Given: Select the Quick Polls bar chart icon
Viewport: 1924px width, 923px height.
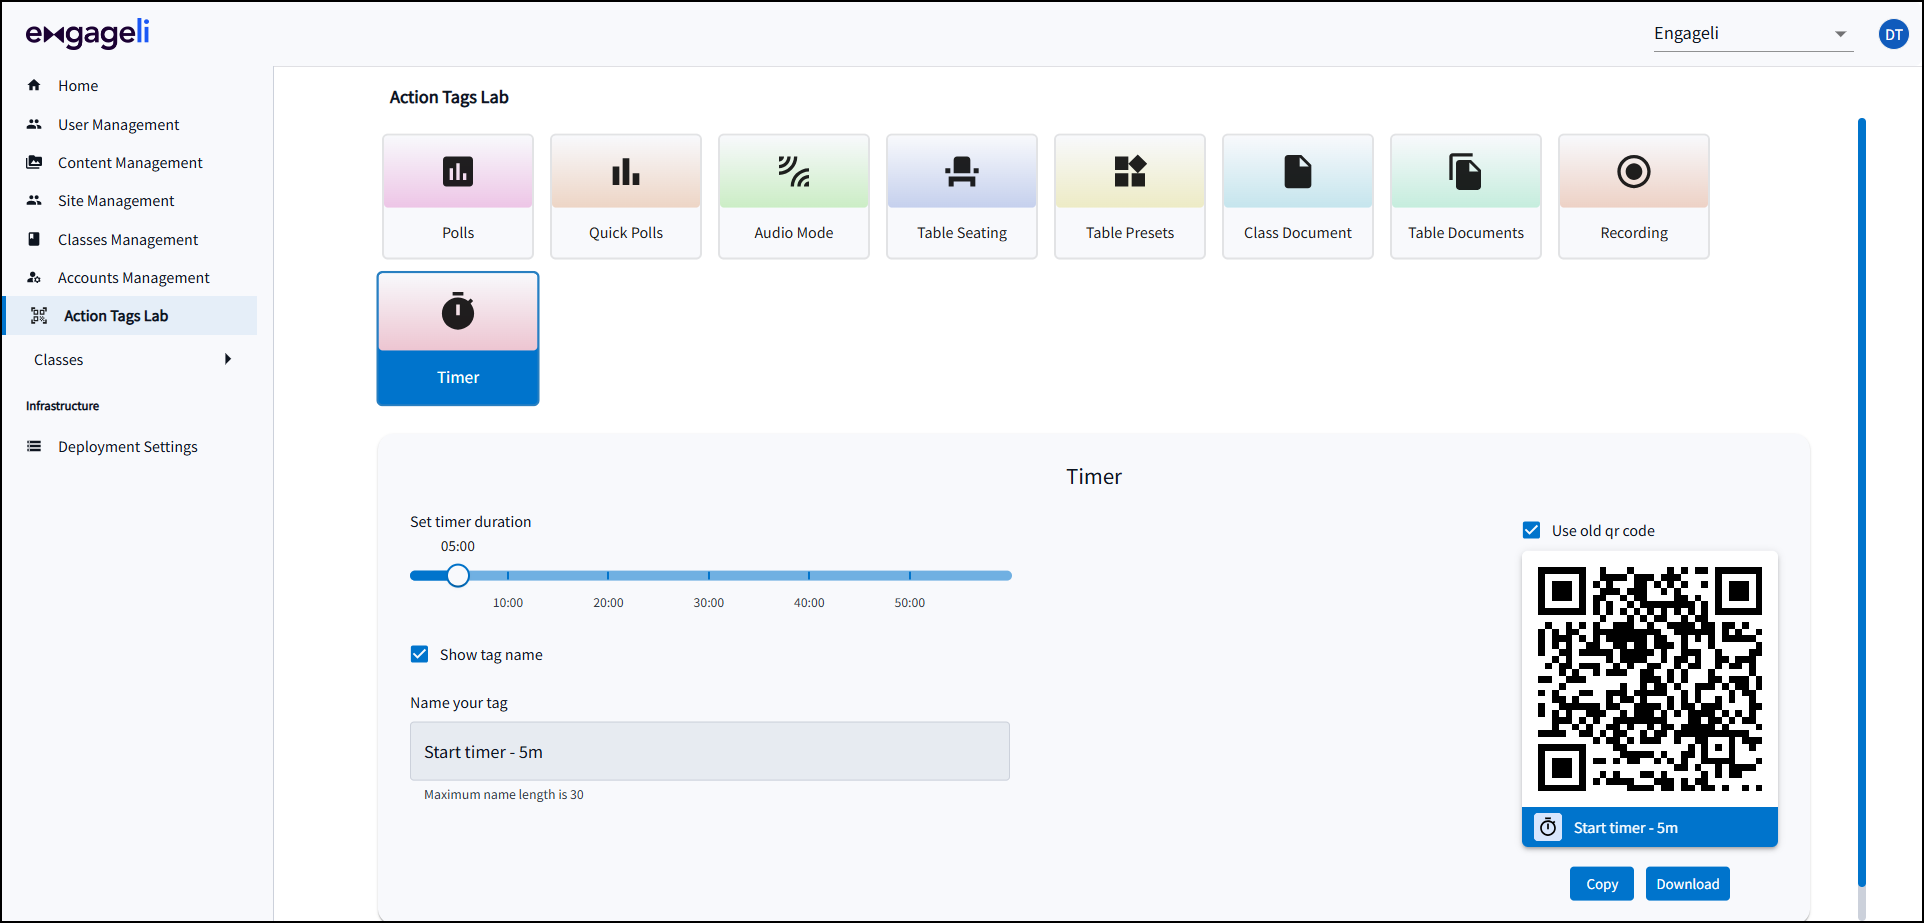Looking at the screenshot, I should pyautogui.click(x=626, y=172).
